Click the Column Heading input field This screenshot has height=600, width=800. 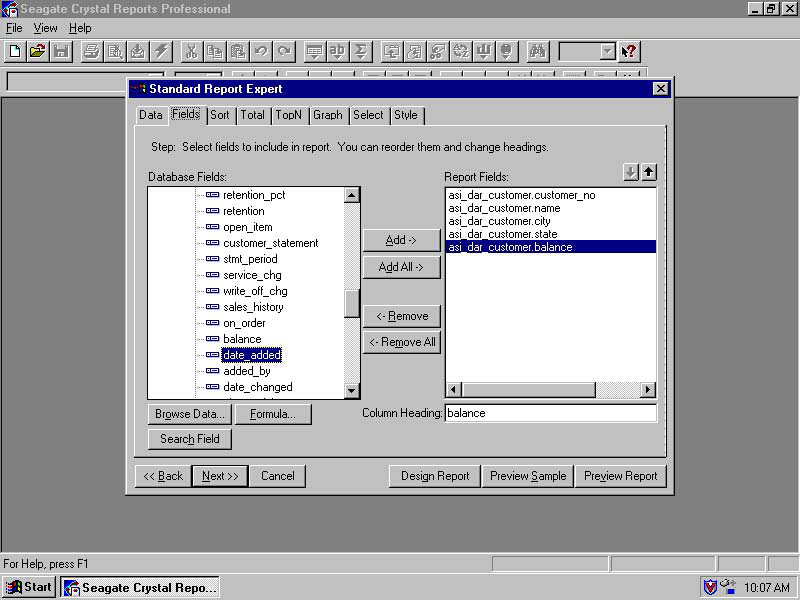coord(551,413)
